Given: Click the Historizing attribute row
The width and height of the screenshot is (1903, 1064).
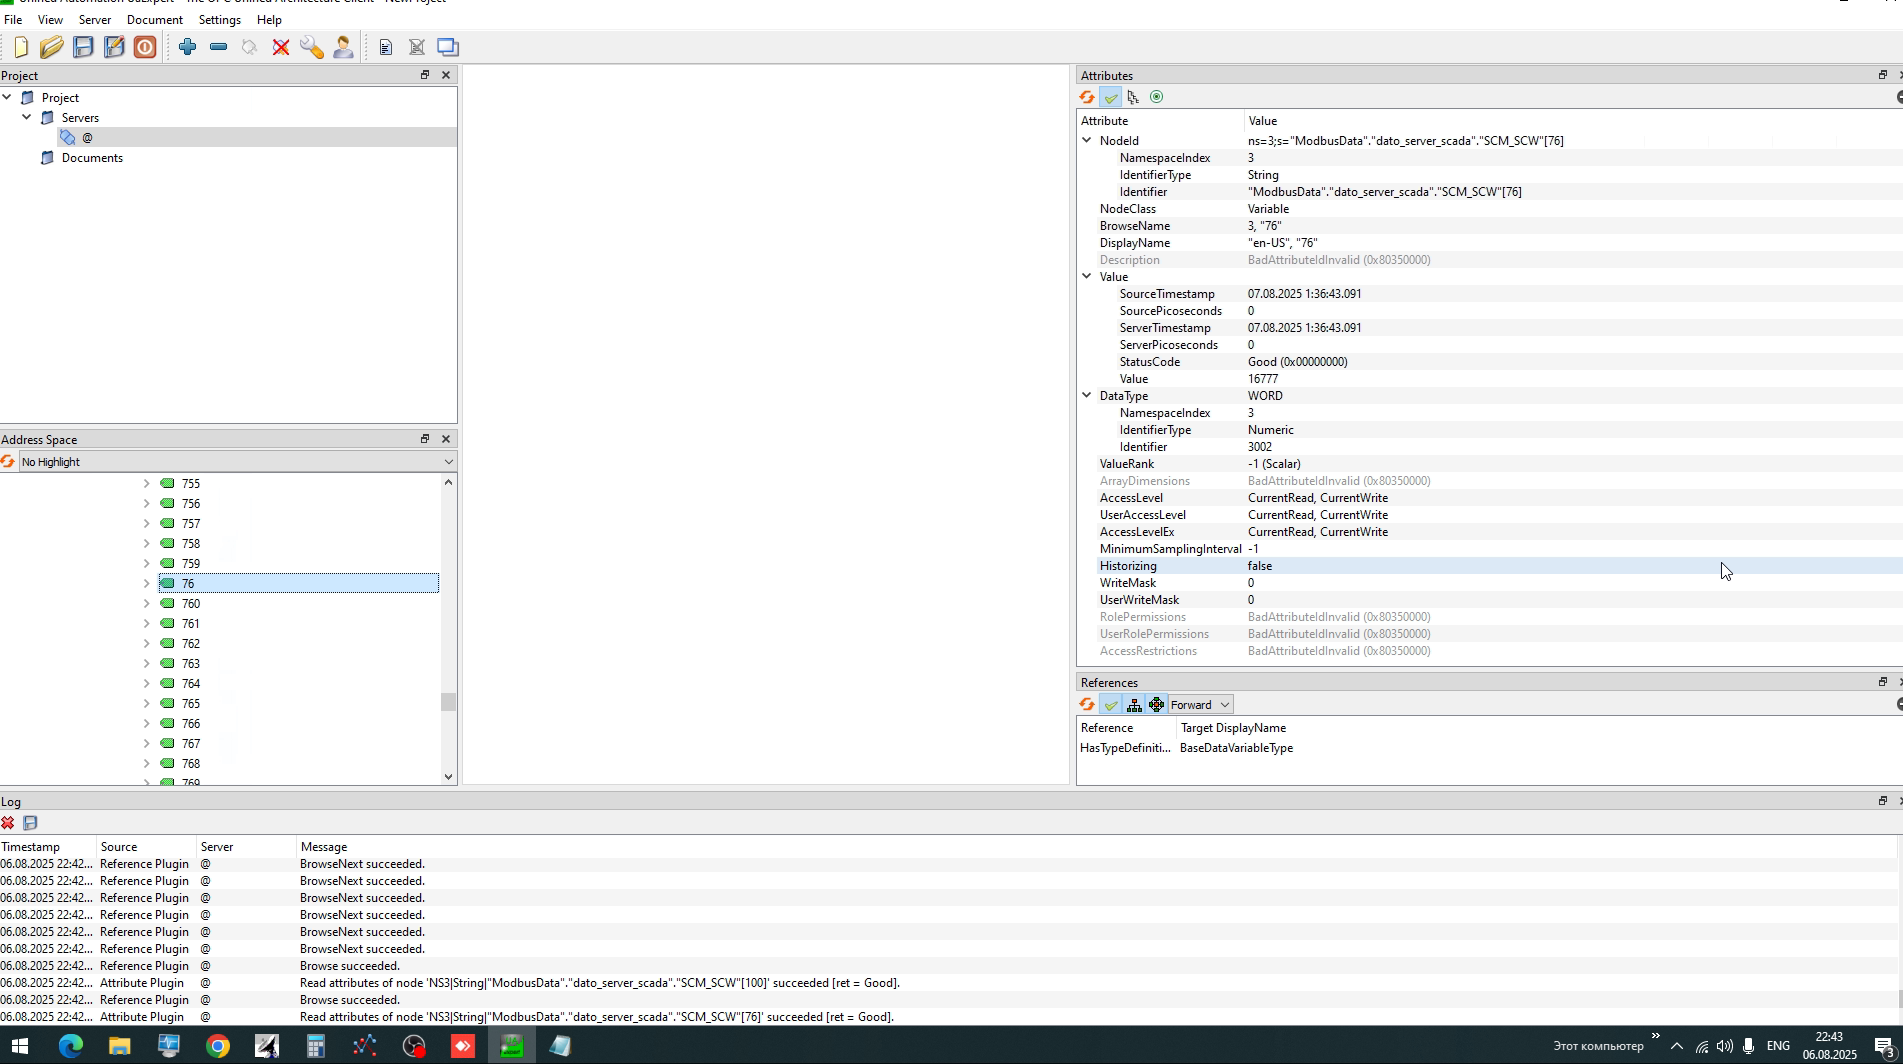Looking at the screenshot, I should point(1489,566).
